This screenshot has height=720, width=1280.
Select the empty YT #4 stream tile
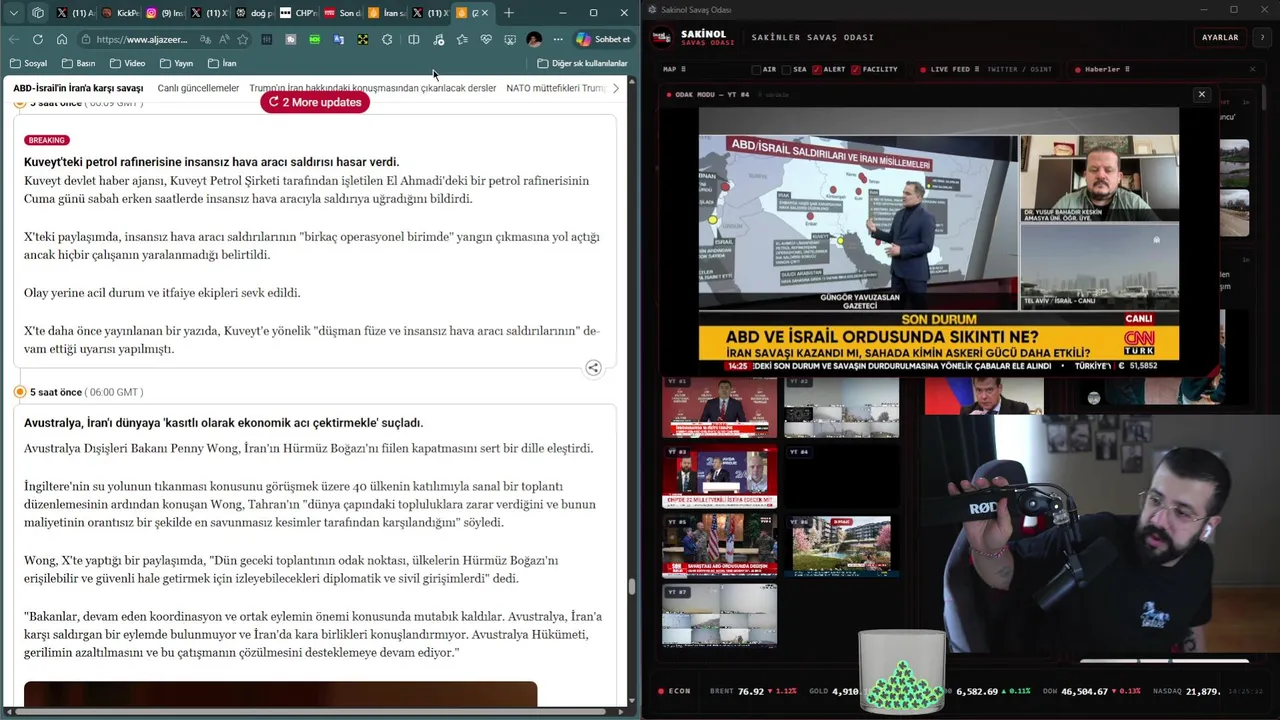pos(841,477)
